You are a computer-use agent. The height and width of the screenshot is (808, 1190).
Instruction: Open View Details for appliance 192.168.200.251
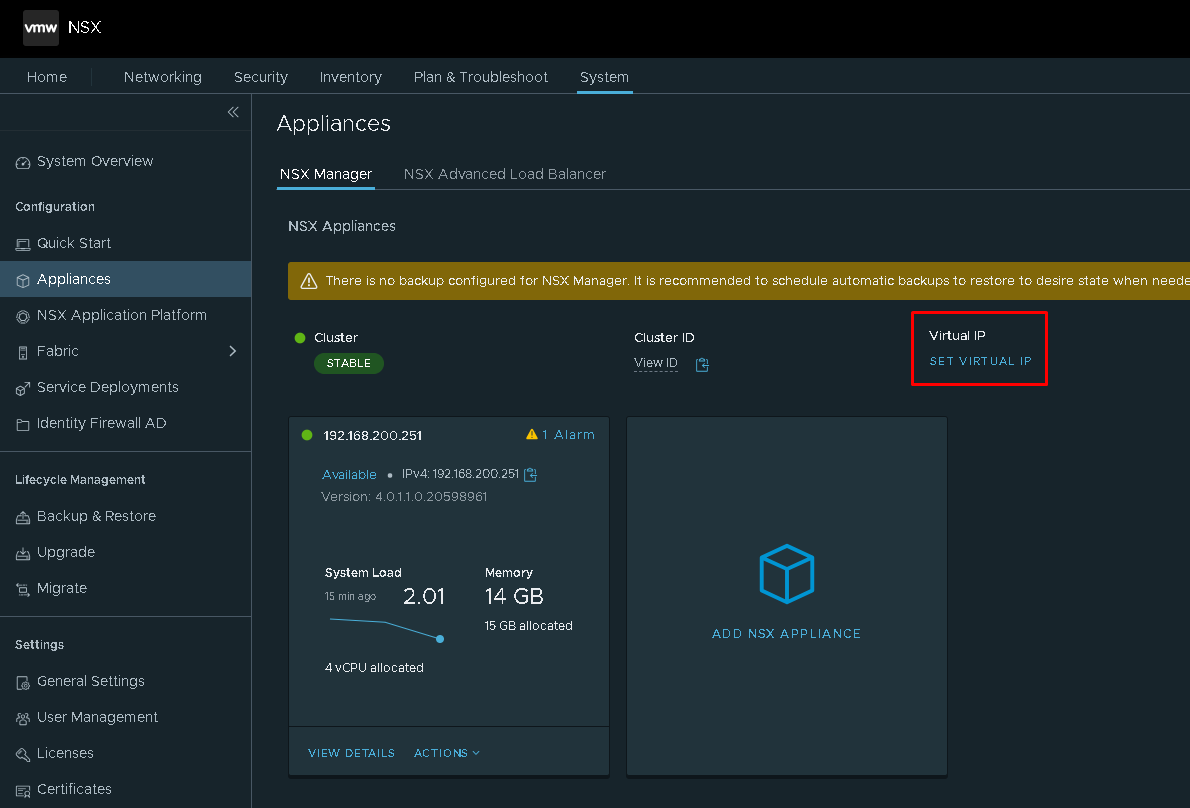(350, 753)
